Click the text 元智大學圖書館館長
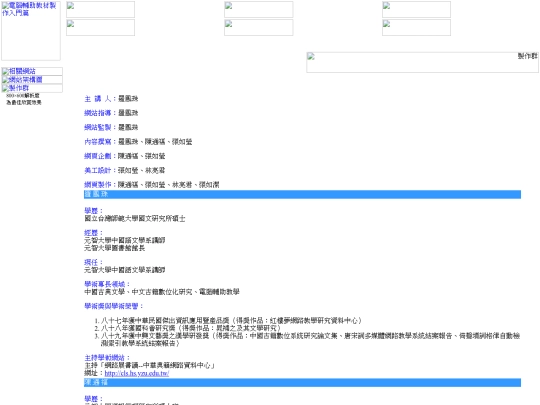Image resolution: width=540 pixels, height=405 pixels. coord(115,248)
